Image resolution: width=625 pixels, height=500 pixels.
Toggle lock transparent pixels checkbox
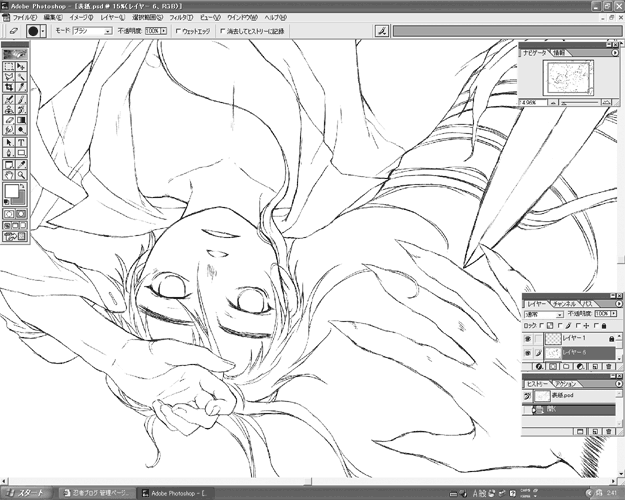point(542,326)
